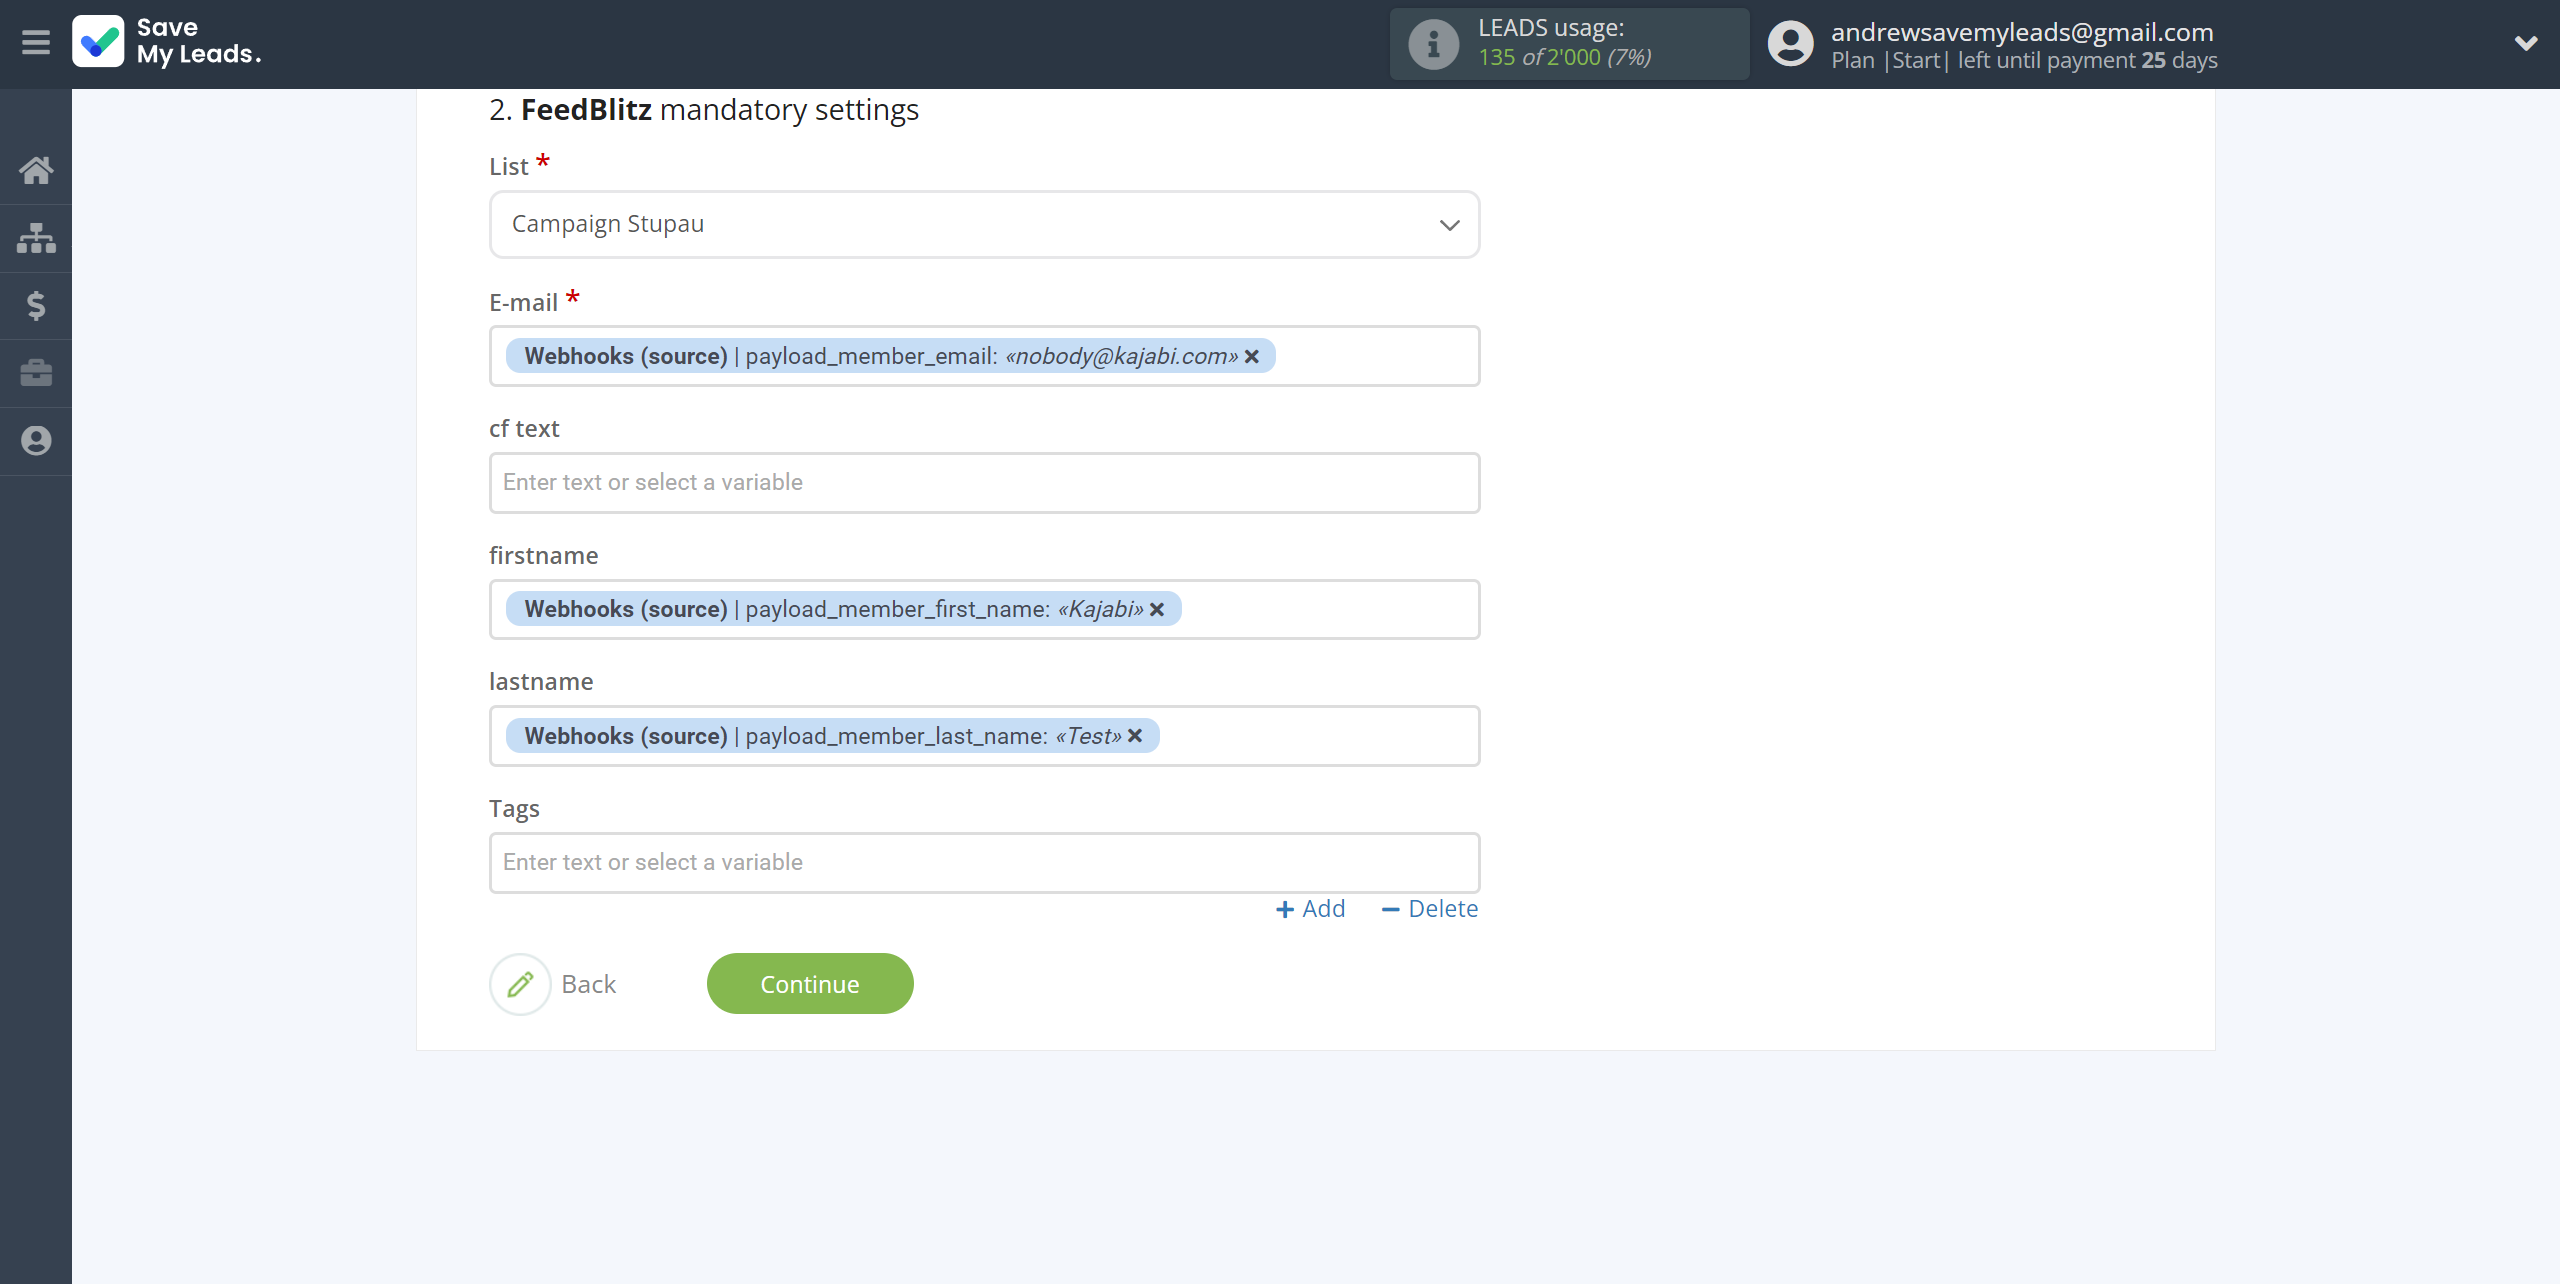Remove payload_member_first_name variable tag
Screen dimensions: 2560x1284
click(x=1157, y=609)
